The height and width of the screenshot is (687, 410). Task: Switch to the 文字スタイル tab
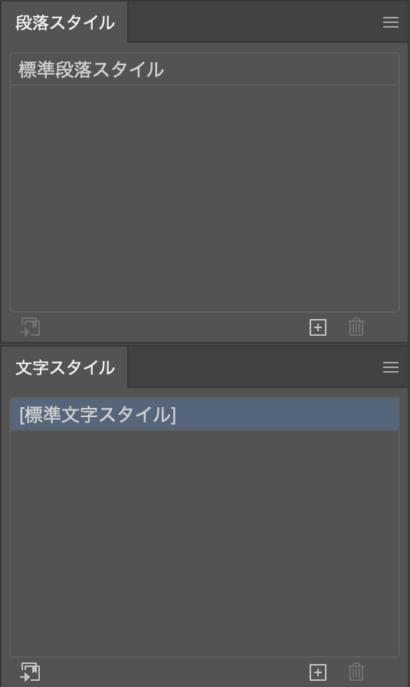[x=65, y=368]
